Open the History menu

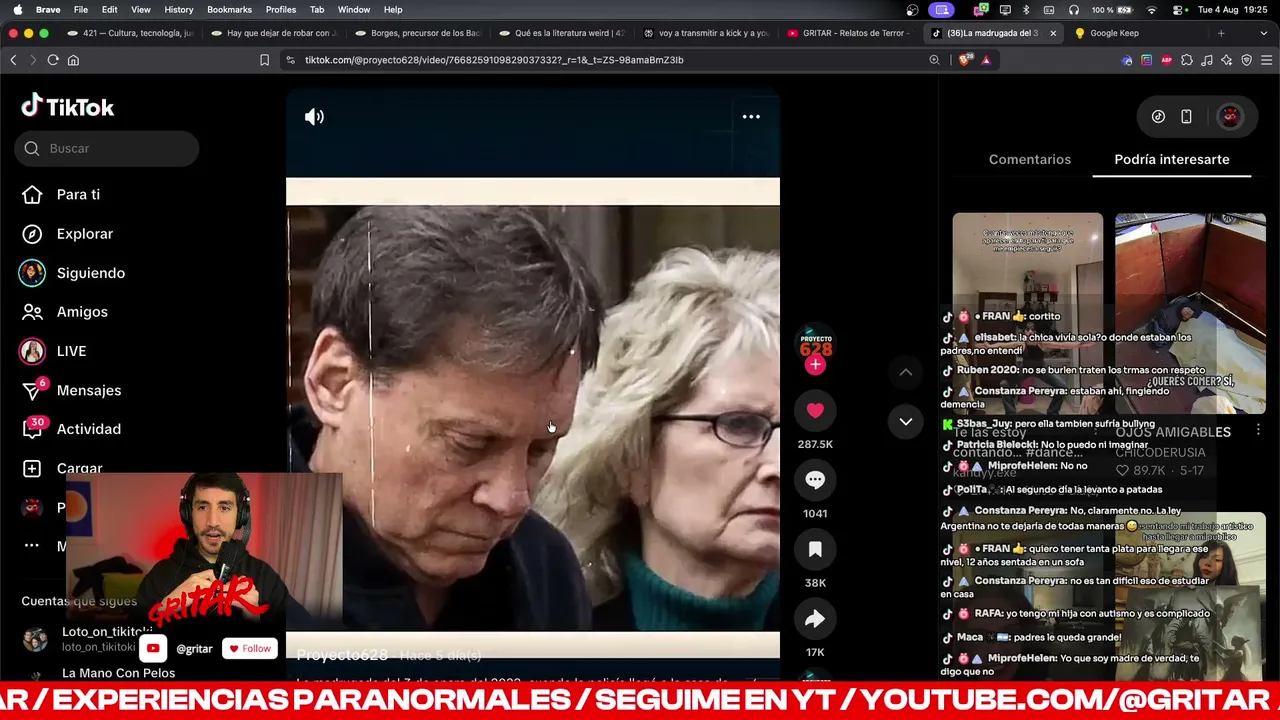click(179, 10)
